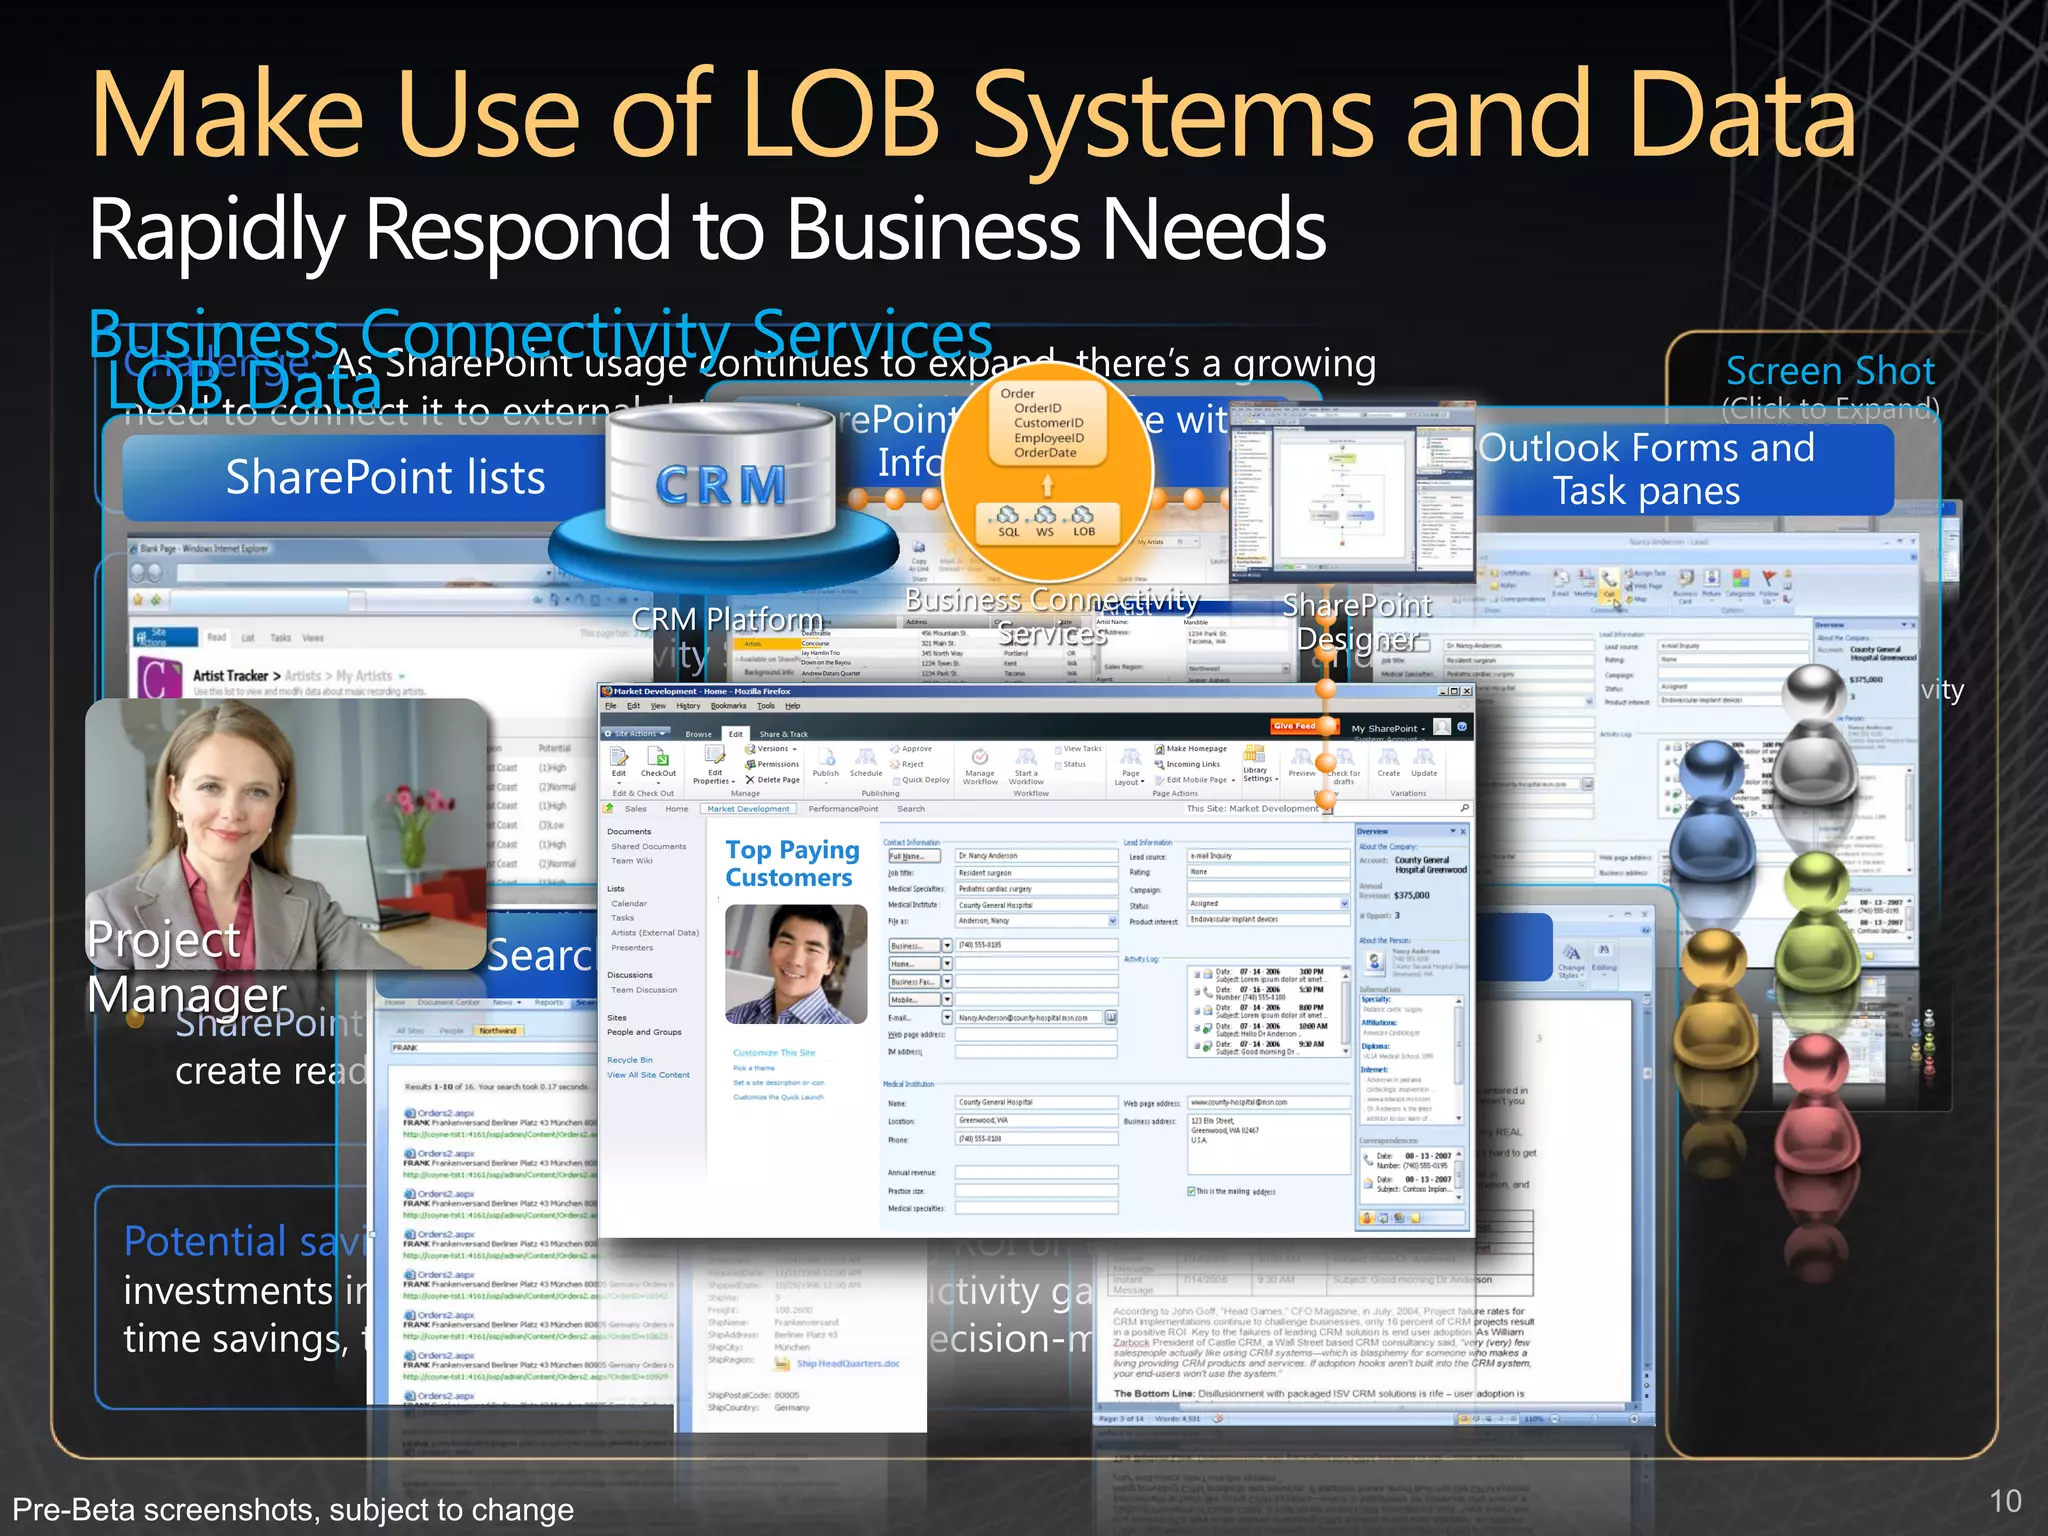Click the Start a Workflow icon

(x=1026, y=757)
